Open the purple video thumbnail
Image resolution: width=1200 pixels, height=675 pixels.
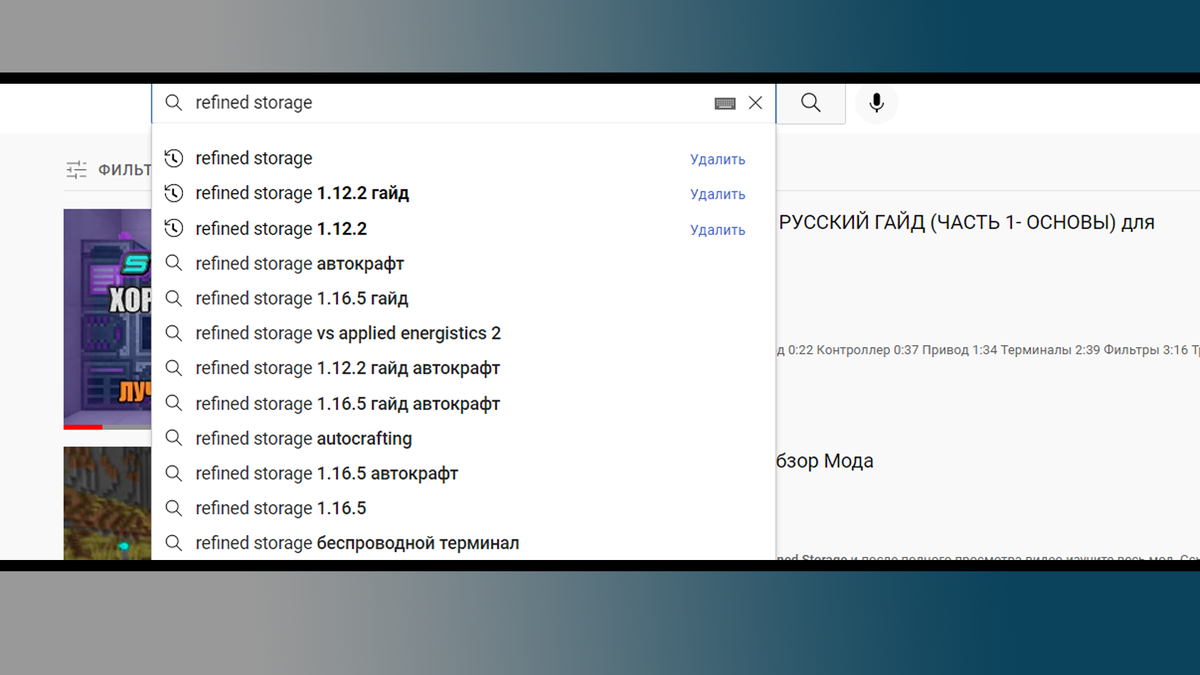pyautogui.click(x=107, y=318)
